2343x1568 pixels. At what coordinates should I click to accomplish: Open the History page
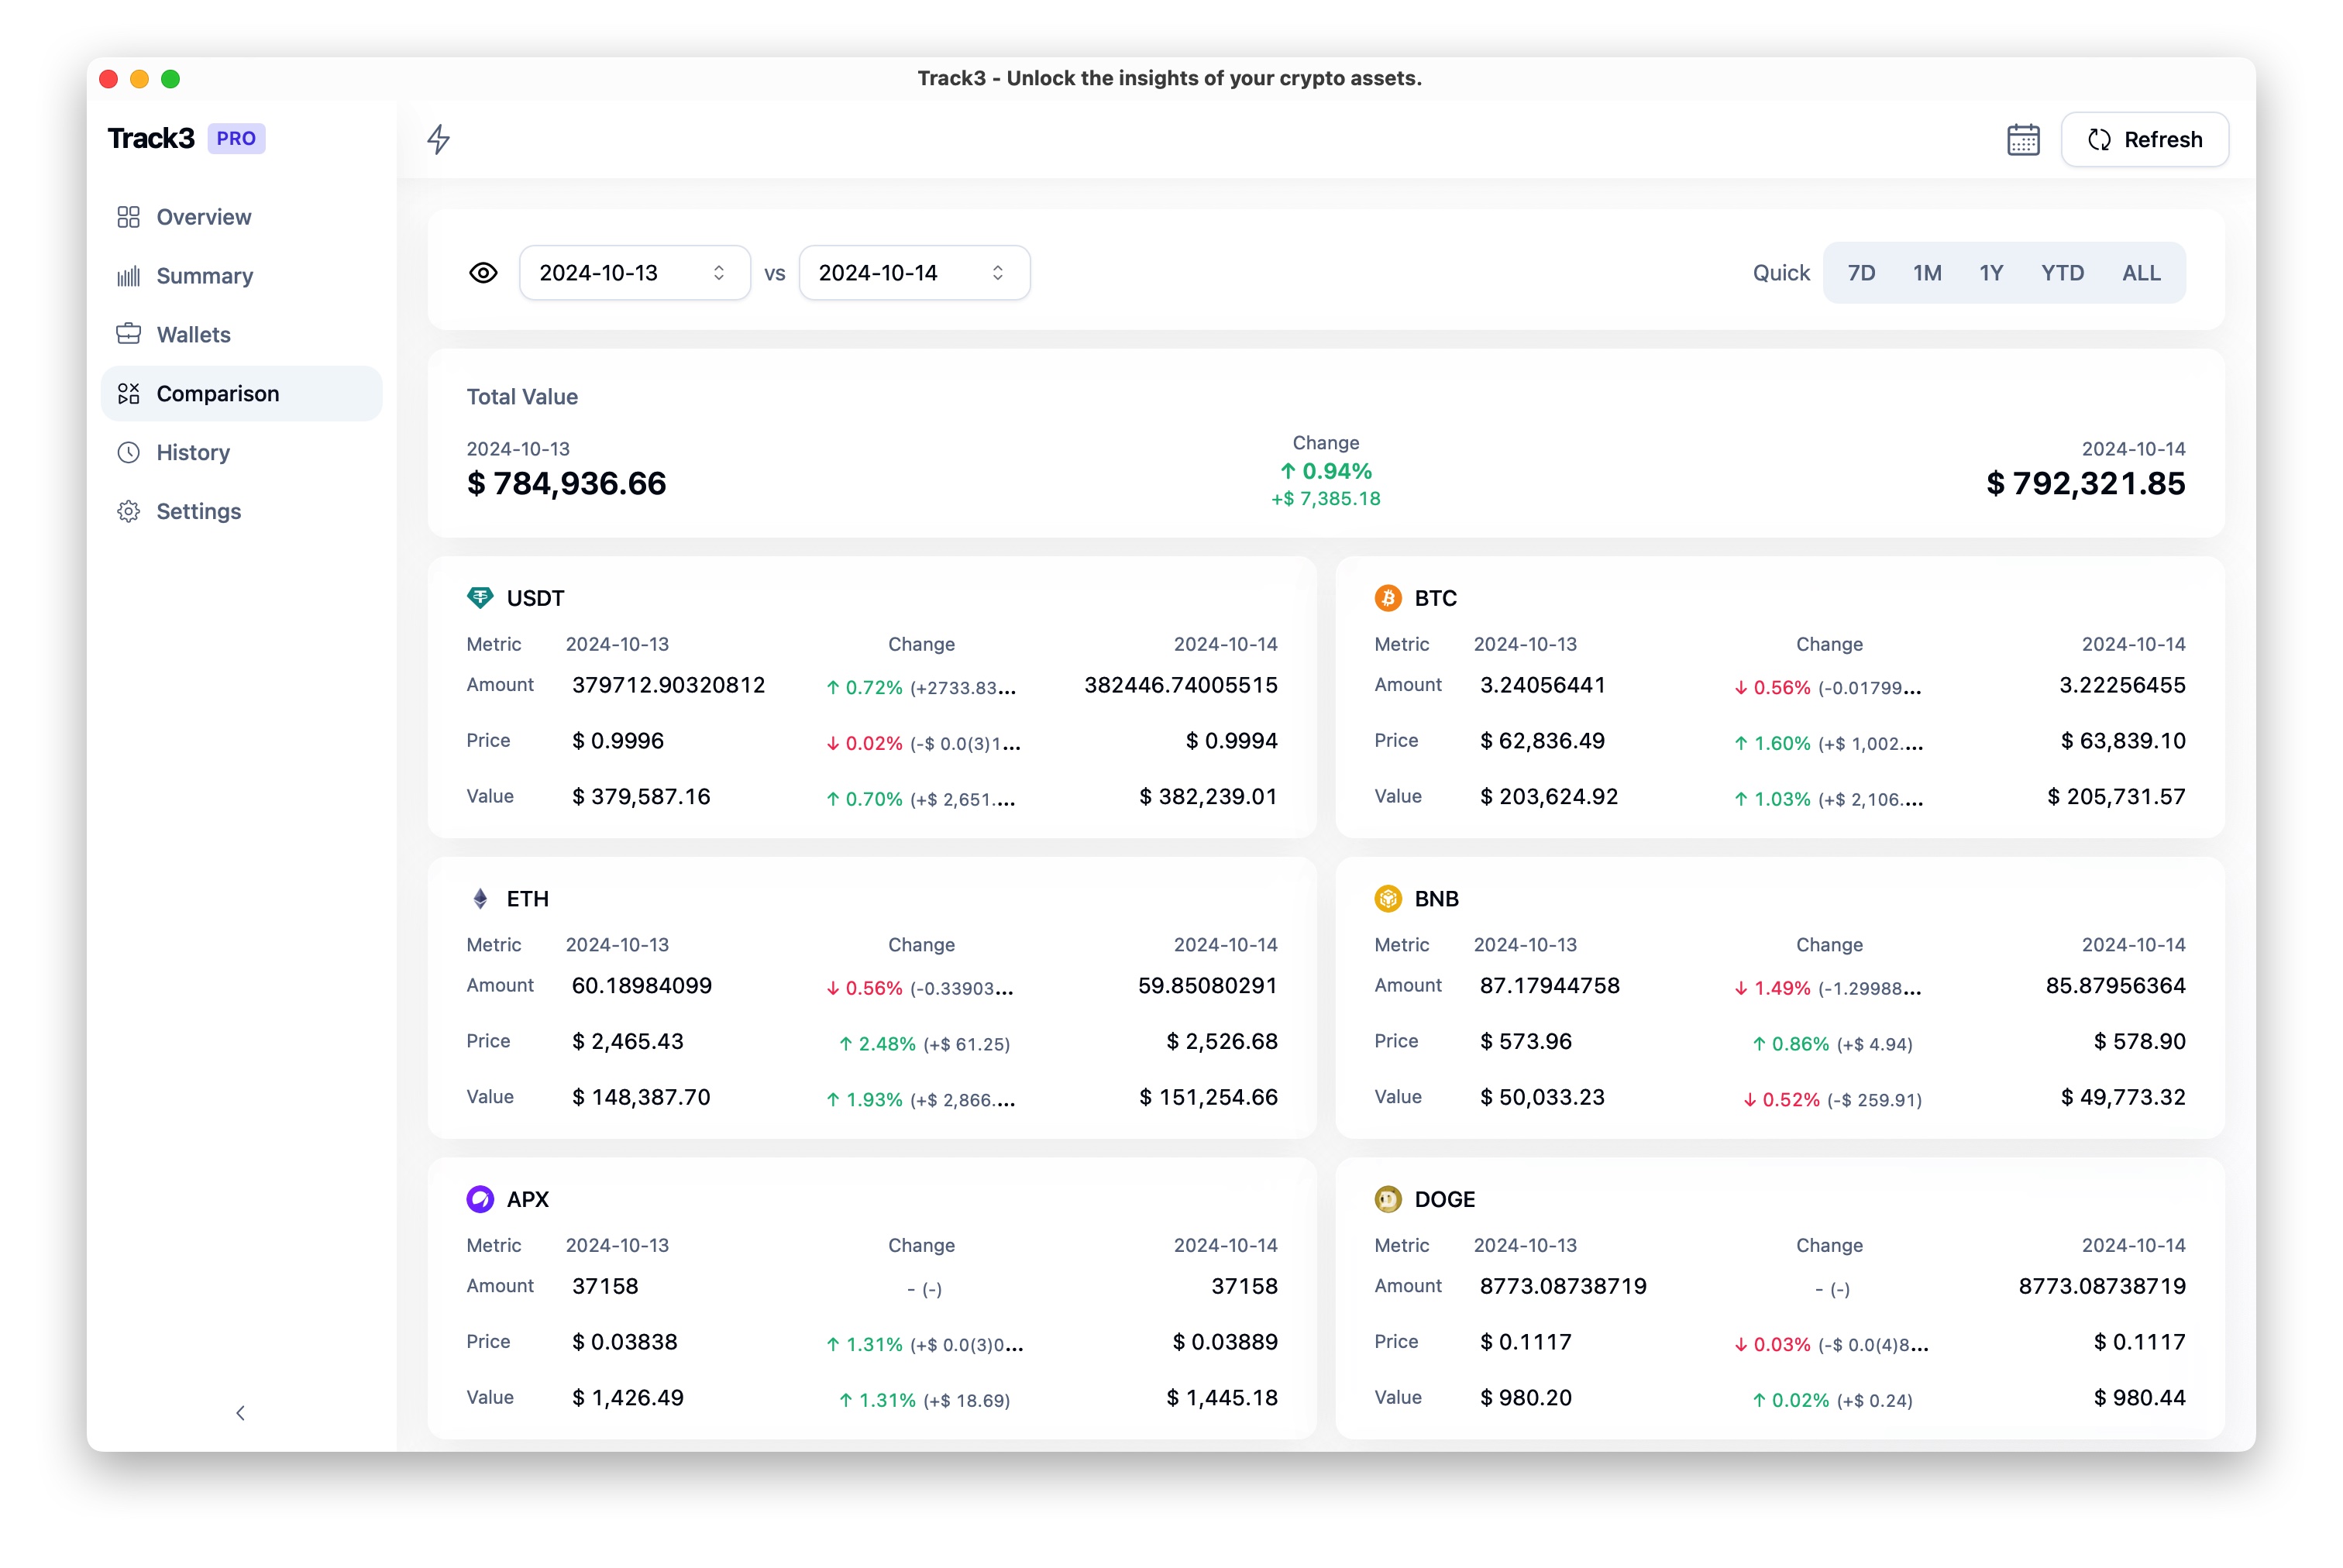(193, 452)
